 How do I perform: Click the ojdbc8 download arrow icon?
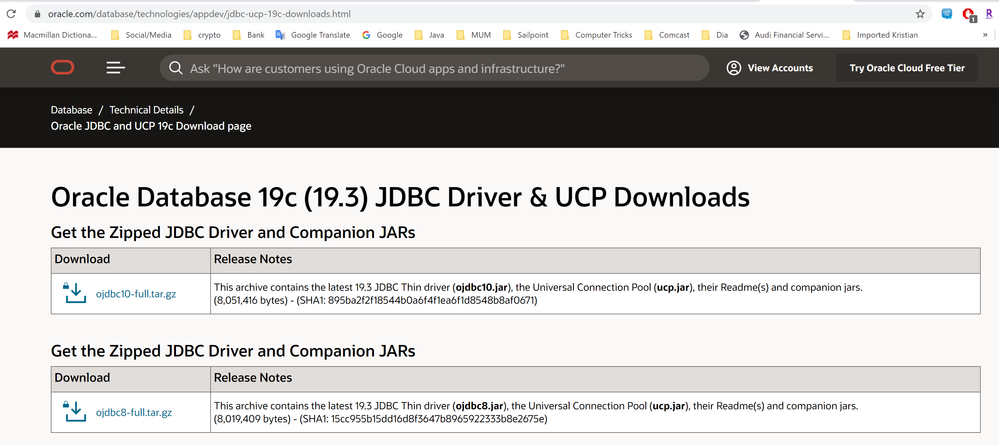75,412
